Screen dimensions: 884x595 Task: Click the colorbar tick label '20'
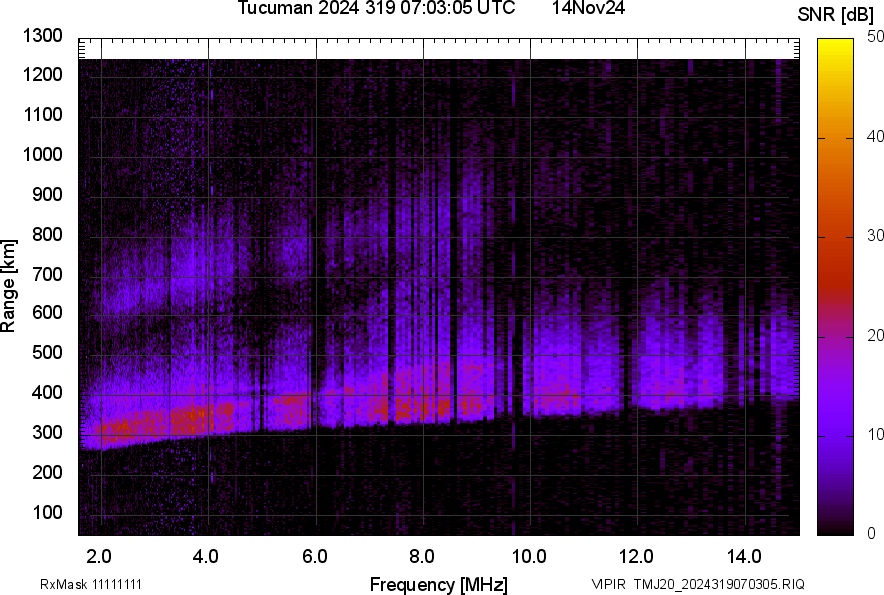[x=875, y=335]
